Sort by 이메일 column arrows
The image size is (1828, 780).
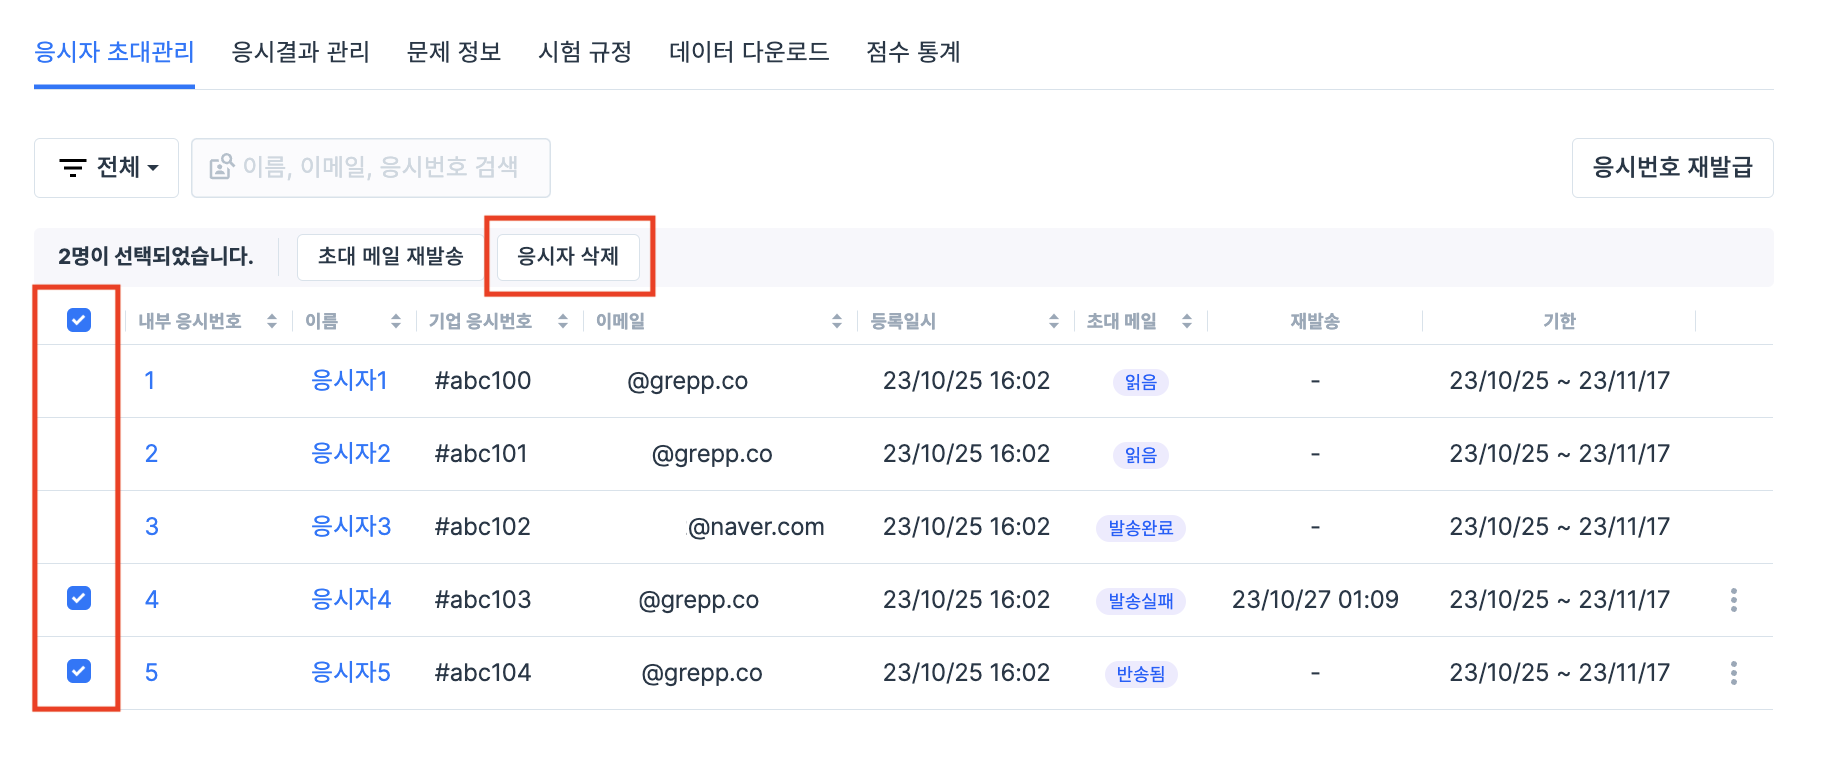click(837, 321)
